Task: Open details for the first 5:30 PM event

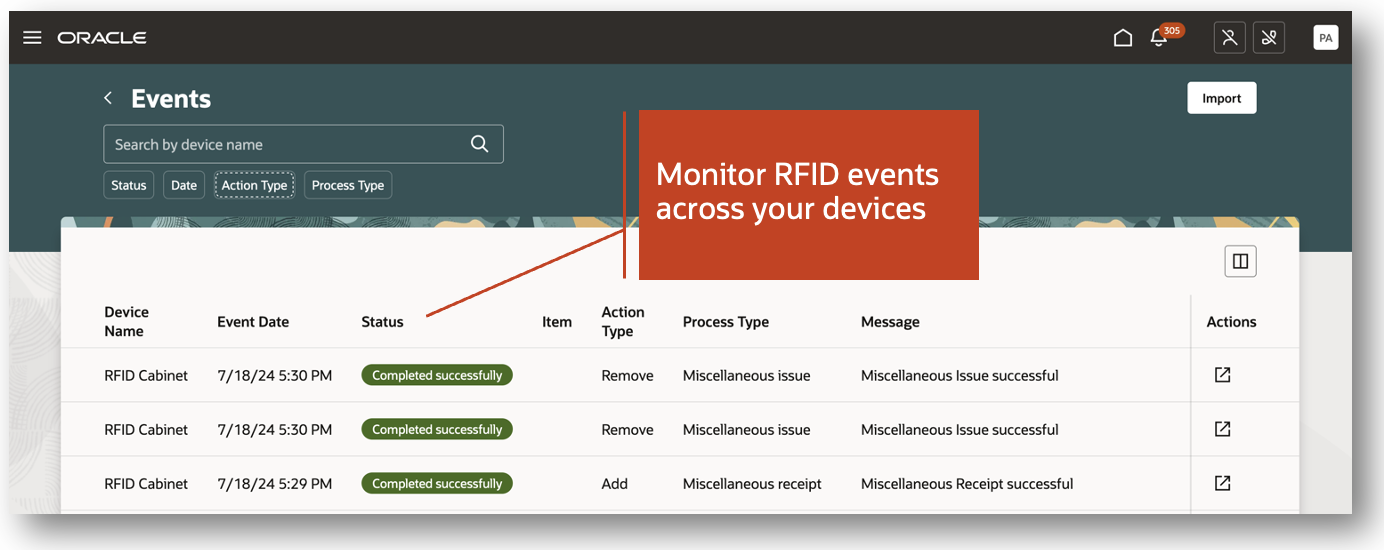Action: click(1222, 375)
